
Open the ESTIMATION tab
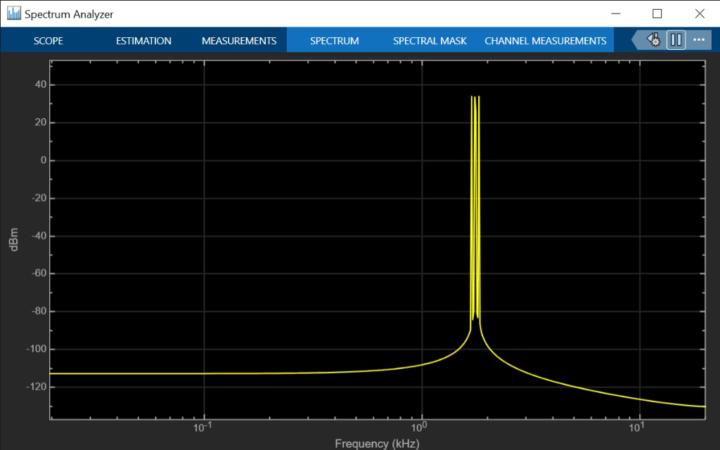pos(143,41)
